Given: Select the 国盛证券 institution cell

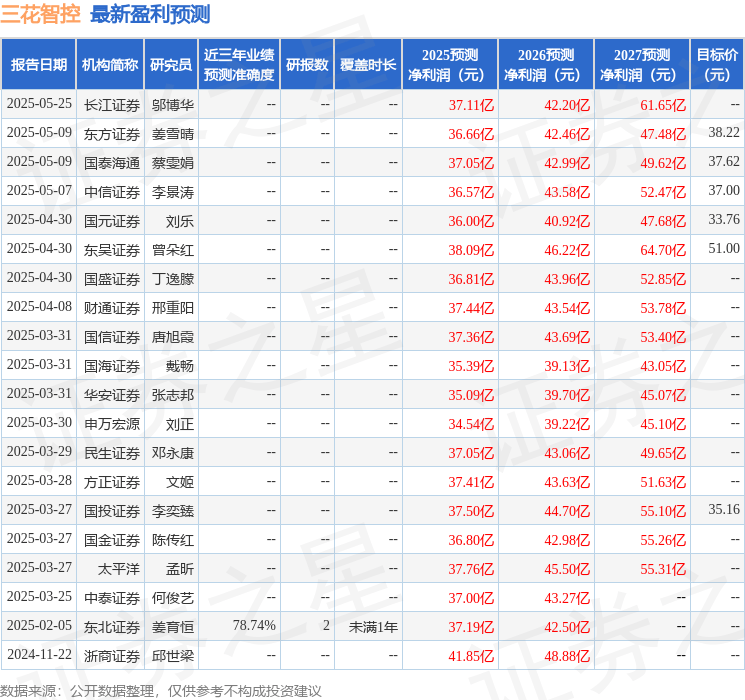Looking at the screenshot, I should (x=112, y=279).
